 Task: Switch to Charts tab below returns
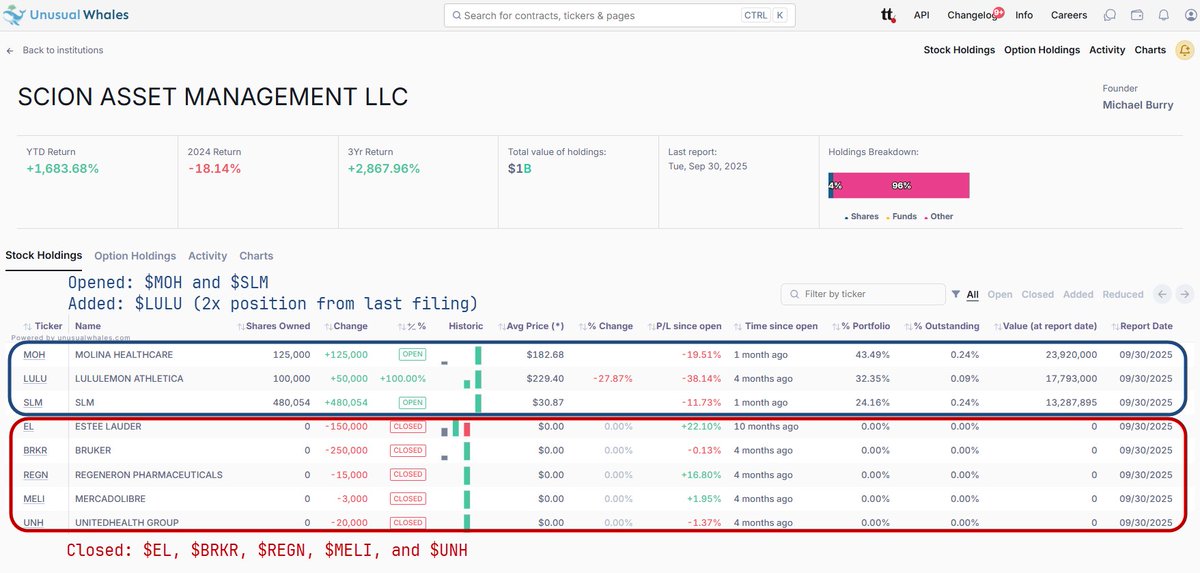[x=256, y=256]
